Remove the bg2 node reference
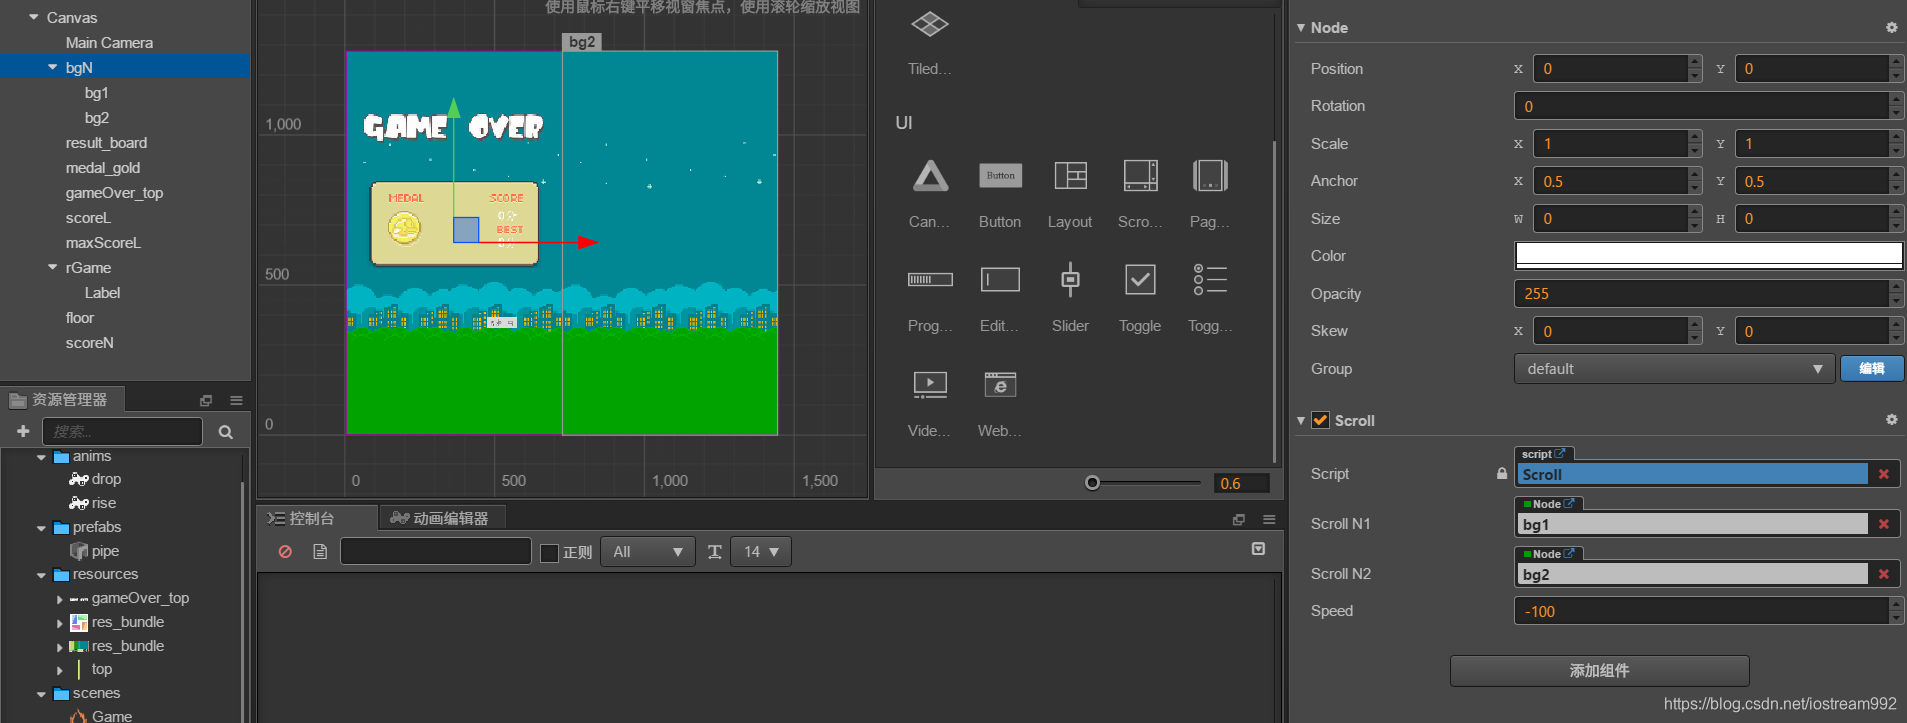The image size is (1907, 723). point(1884,574)
